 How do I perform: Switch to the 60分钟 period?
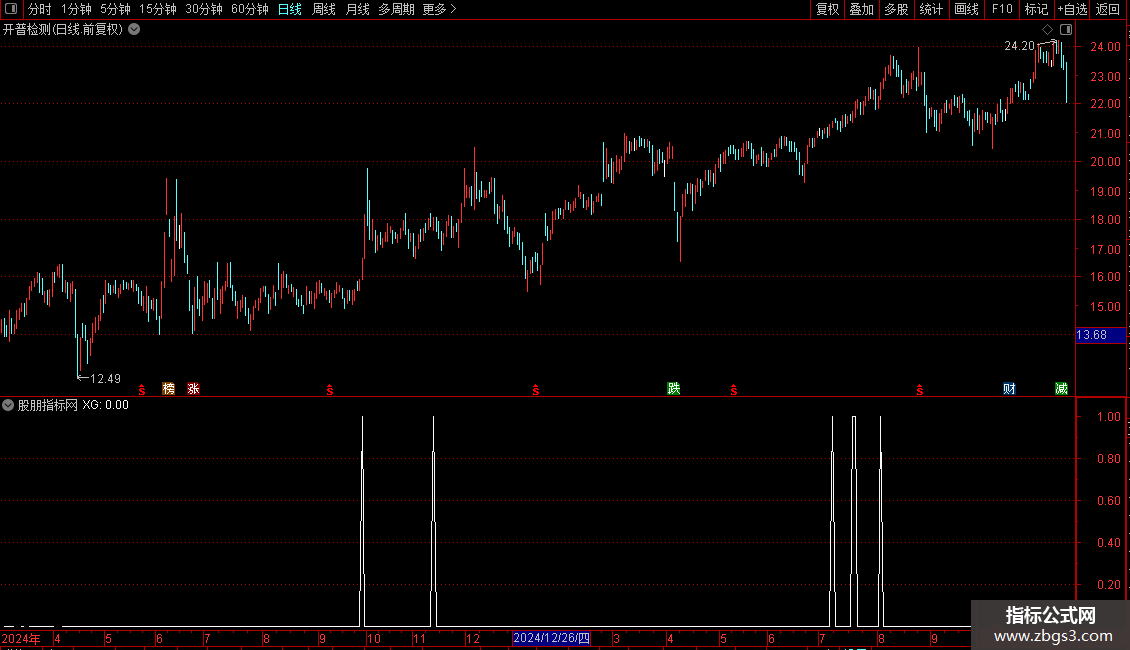tap(250, 9)
